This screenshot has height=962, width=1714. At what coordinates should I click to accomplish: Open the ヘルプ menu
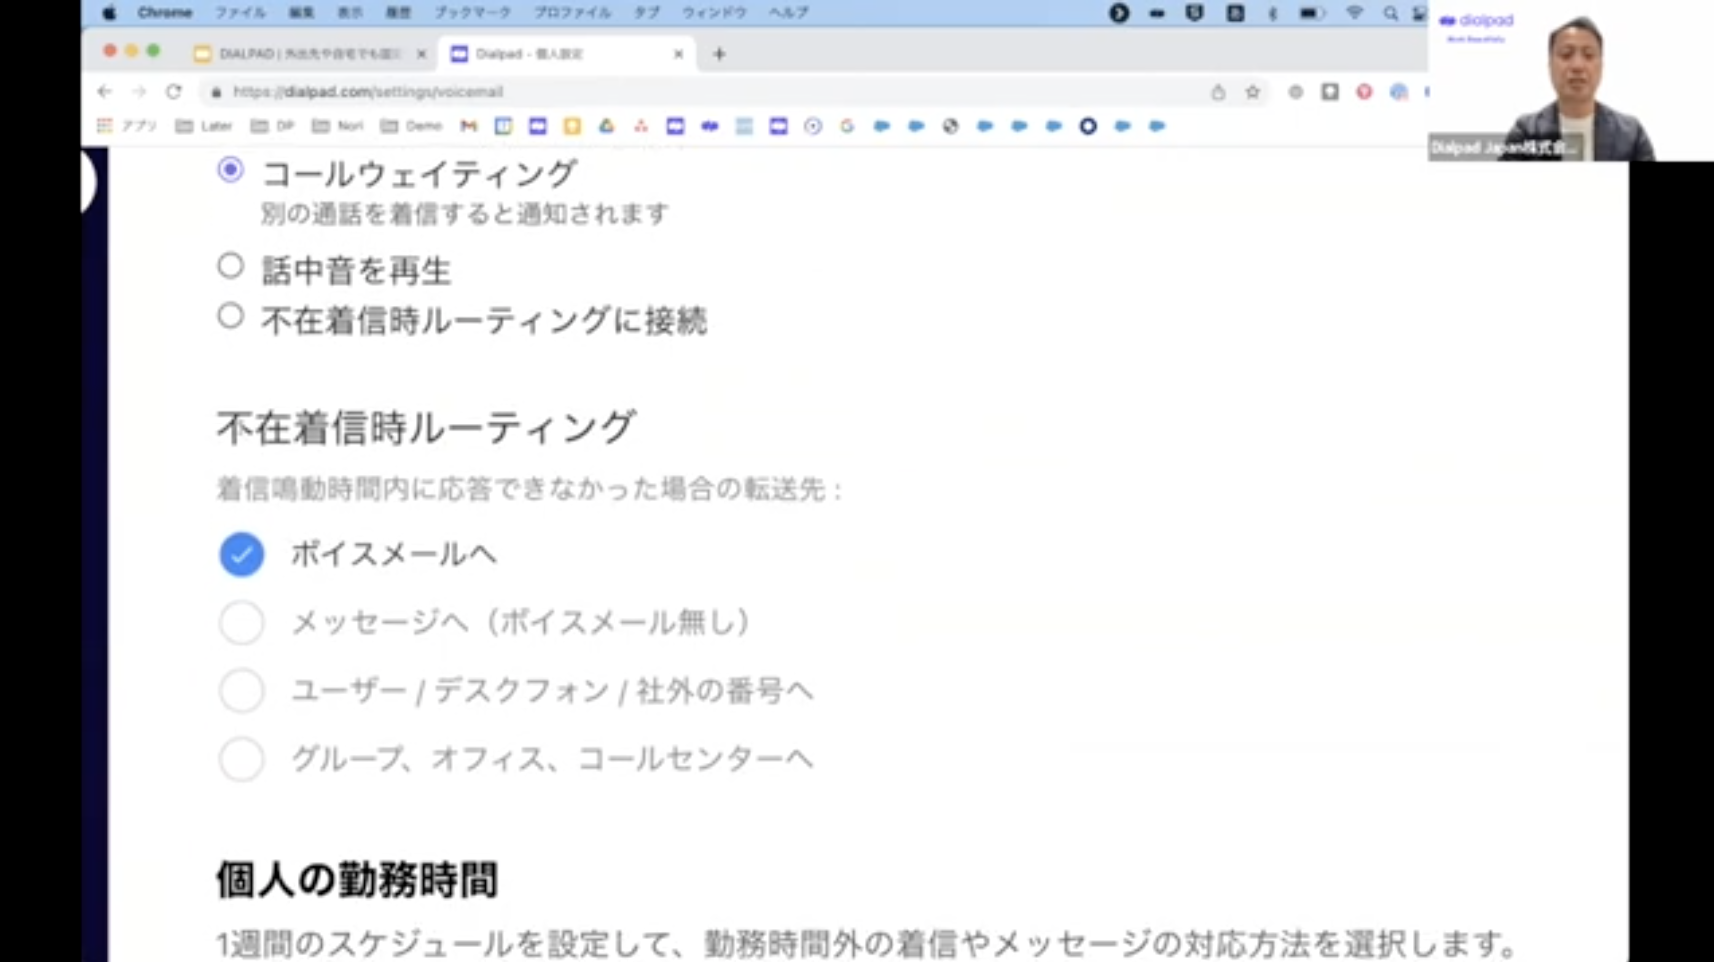pos(788,13)
